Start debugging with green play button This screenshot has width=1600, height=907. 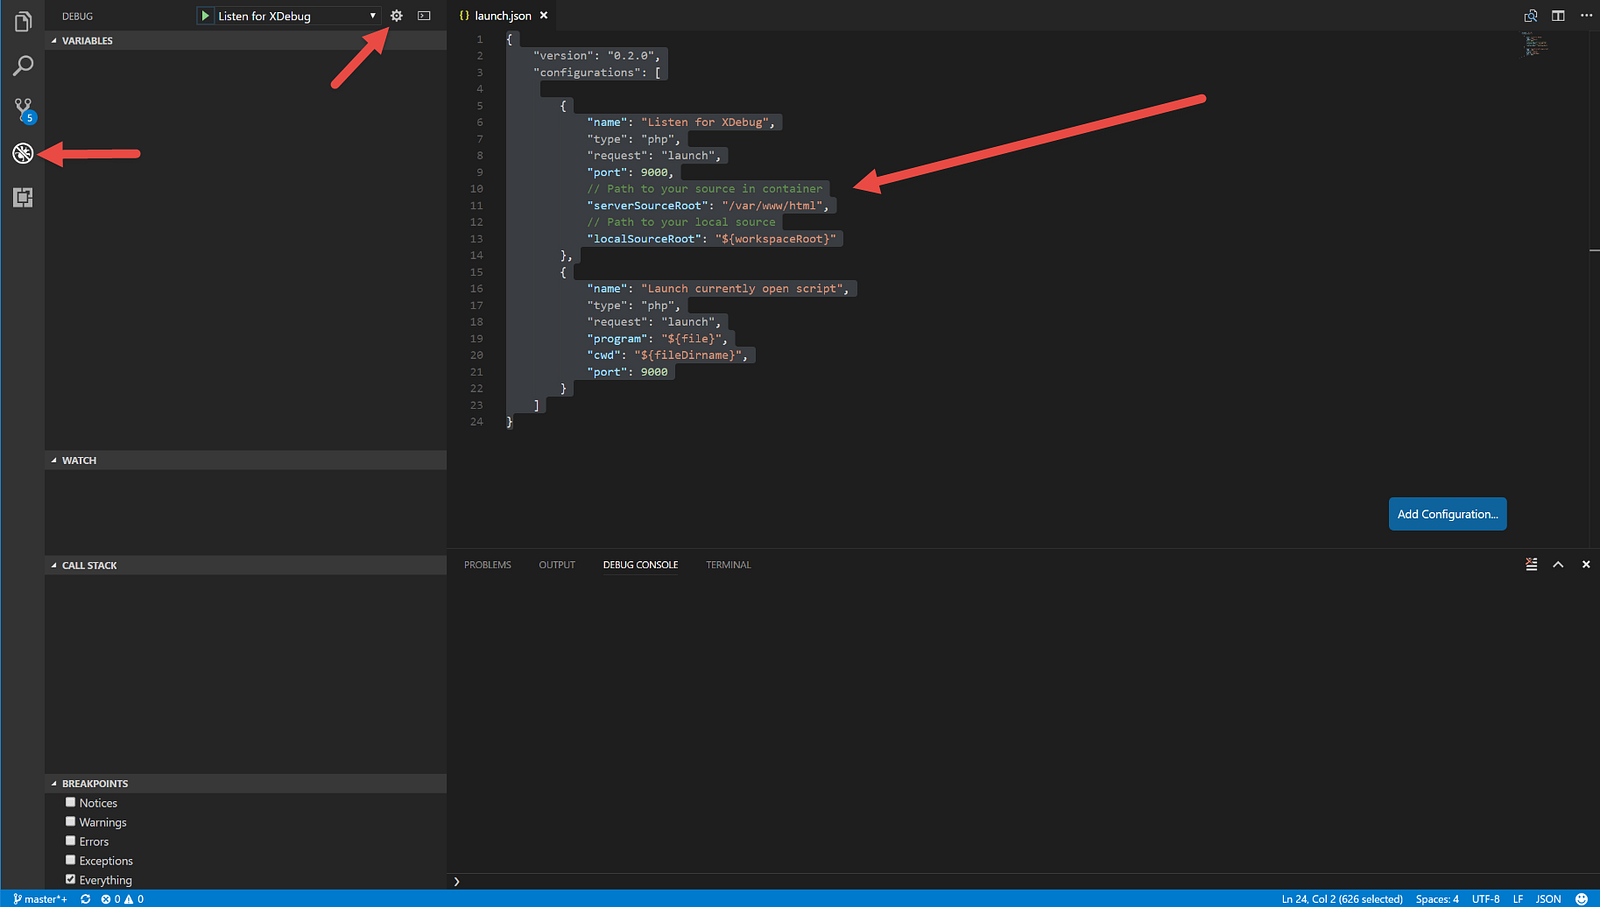coord(205,16)
